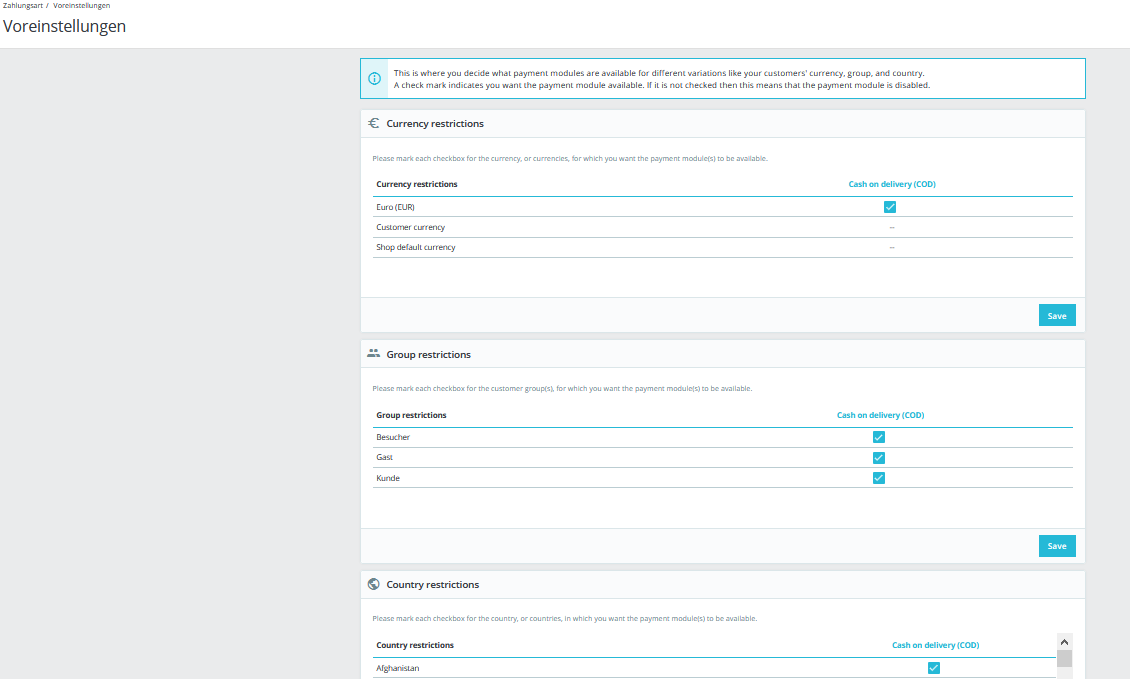The image size is (1130, 679).
Task: Click the Currency restrictions column header
Action: point(417,184)
